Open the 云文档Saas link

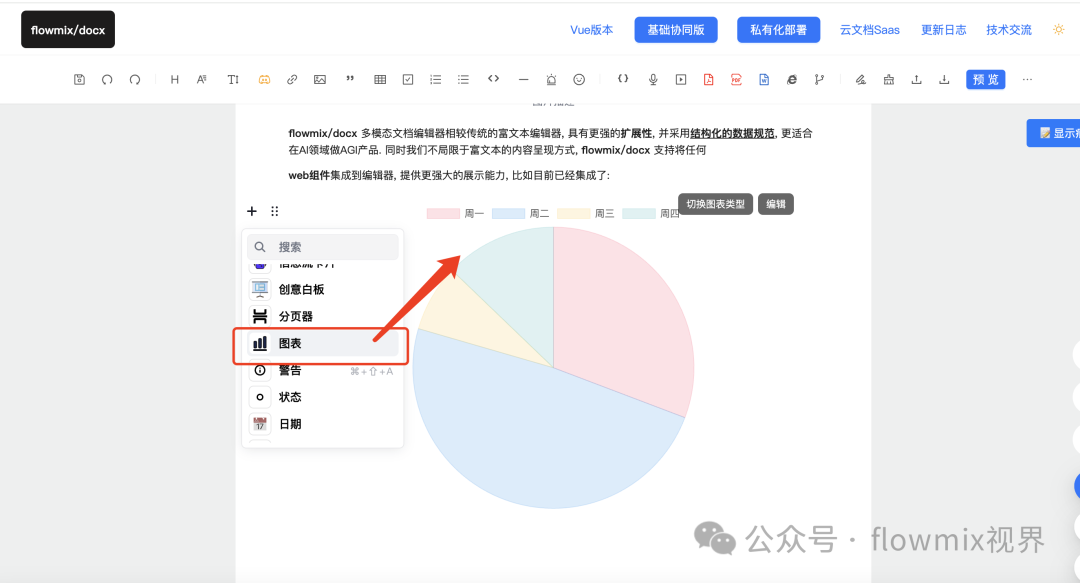click(869, 30)
